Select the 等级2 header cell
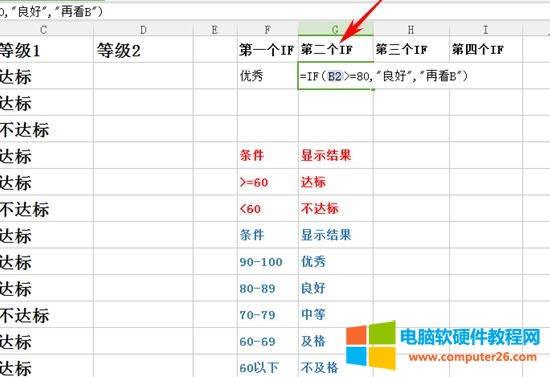Screen dimensions: 550x377 pos(143,49)
